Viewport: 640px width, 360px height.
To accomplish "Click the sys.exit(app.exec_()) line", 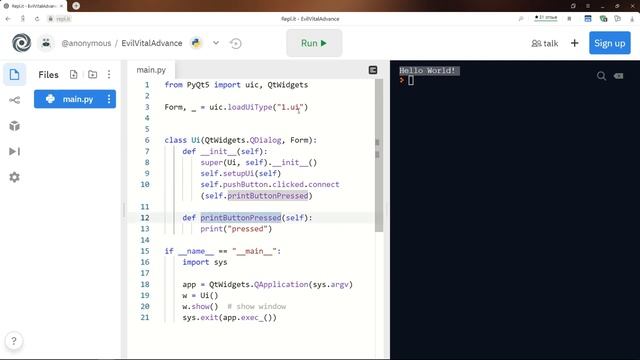I will (229, 318).
